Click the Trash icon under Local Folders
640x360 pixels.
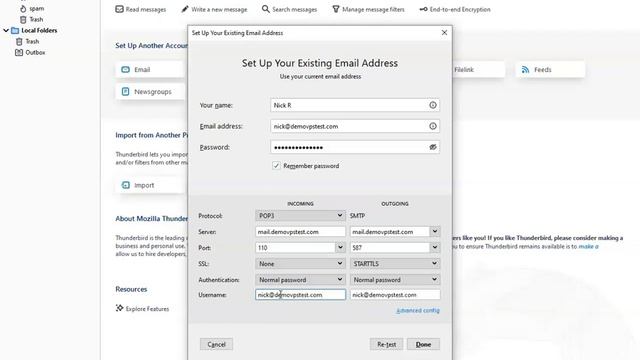point(19,42)
